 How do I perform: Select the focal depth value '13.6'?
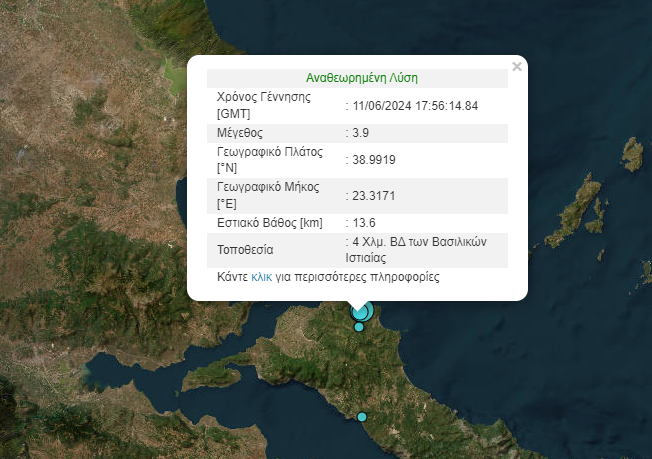pos(364,223)
